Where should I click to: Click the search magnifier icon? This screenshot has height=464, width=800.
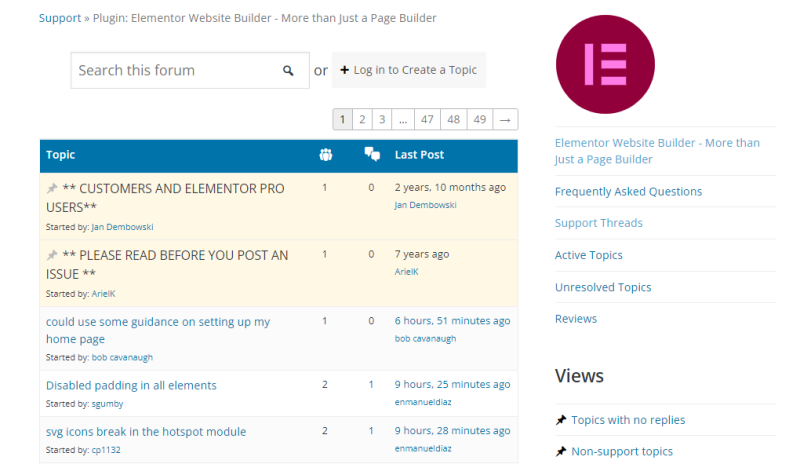tap(288, 70)
